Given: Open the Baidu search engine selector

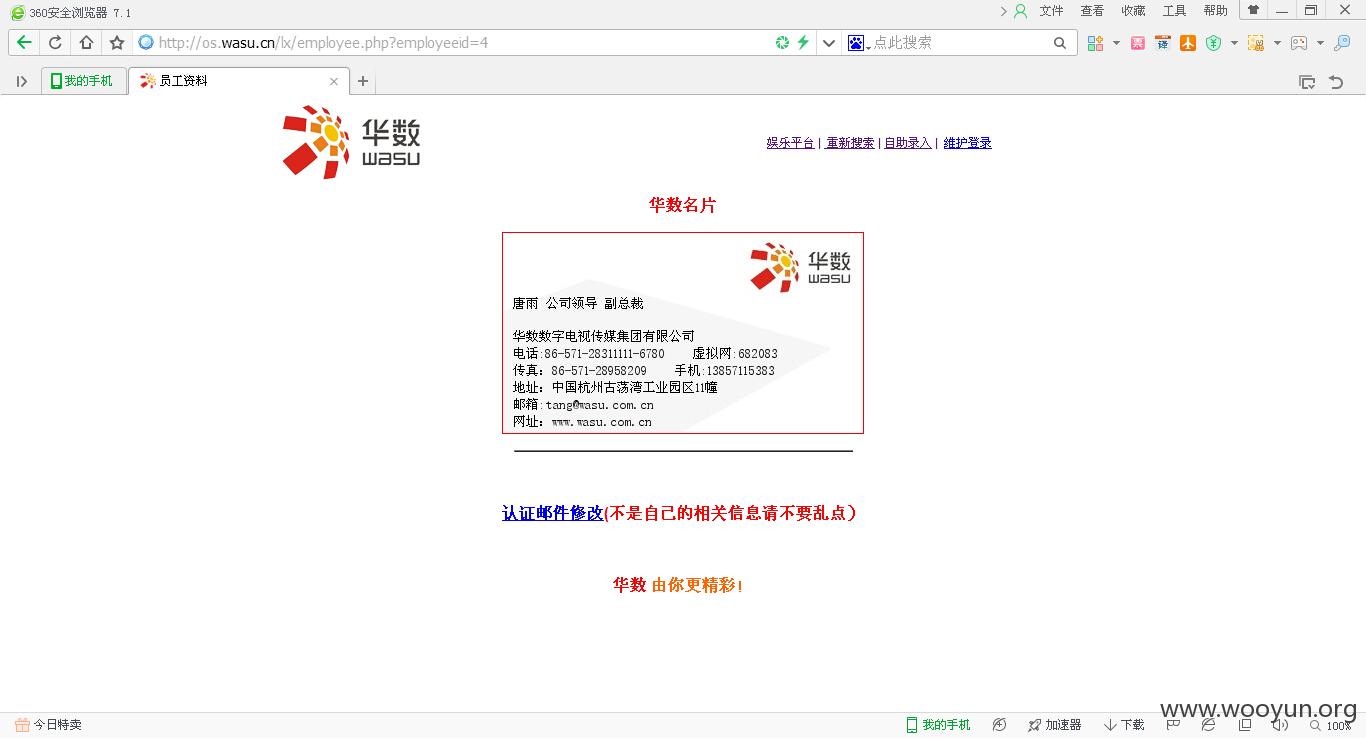Looking at the screenshot, I should [x=858, y=43].
